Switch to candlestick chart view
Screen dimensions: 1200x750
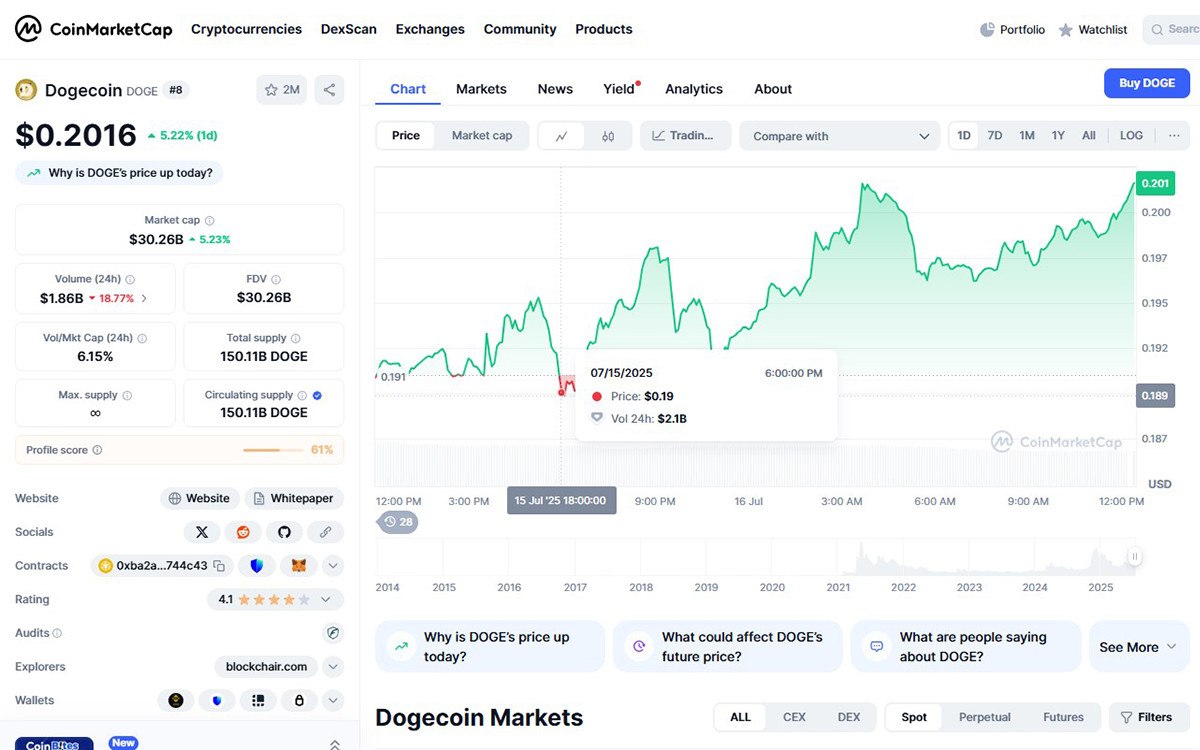click(x=608, y=136)
